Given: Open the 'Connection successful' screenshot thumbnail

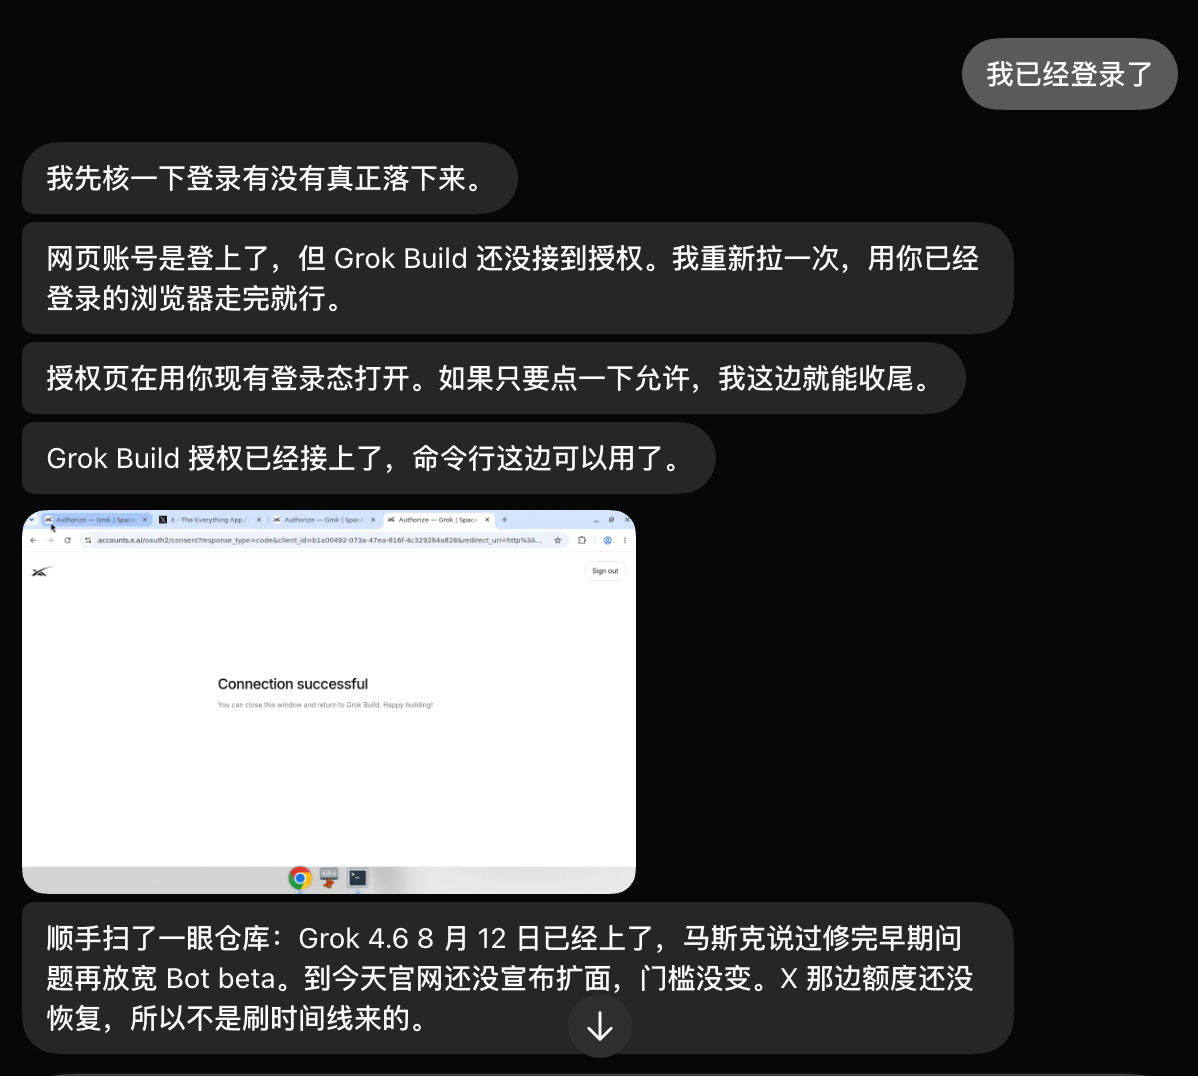Looking at the screenshot, I should tap(329, 702).
